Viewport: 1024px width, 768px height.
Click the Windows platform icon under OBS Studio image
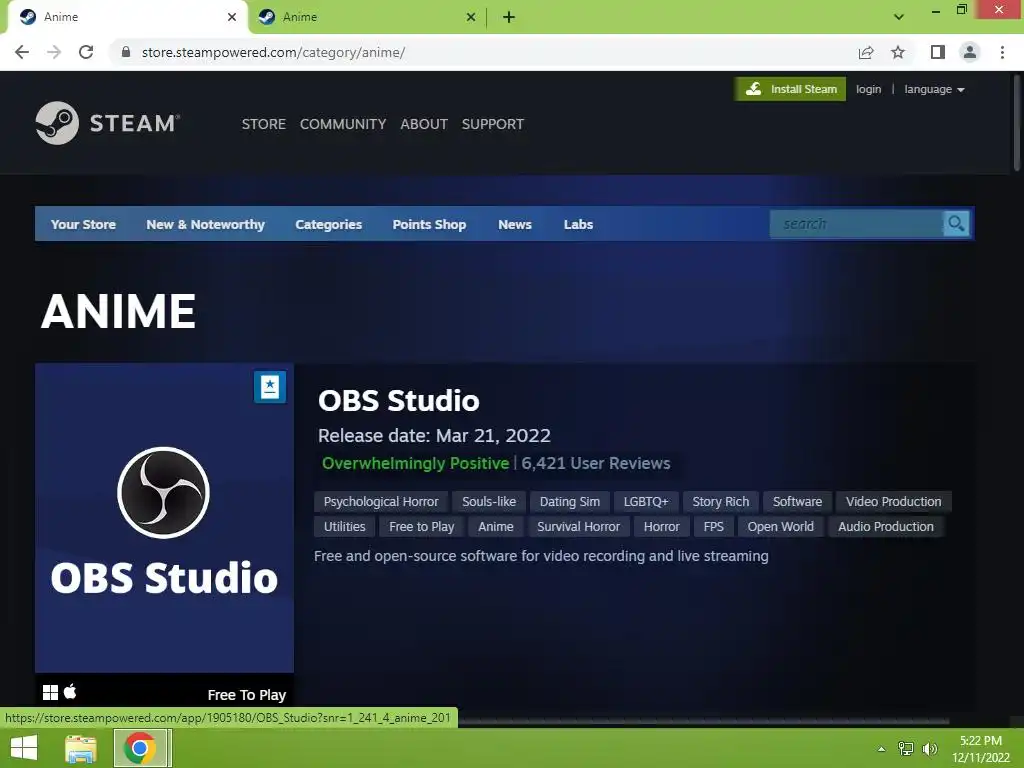click(50, 692)
